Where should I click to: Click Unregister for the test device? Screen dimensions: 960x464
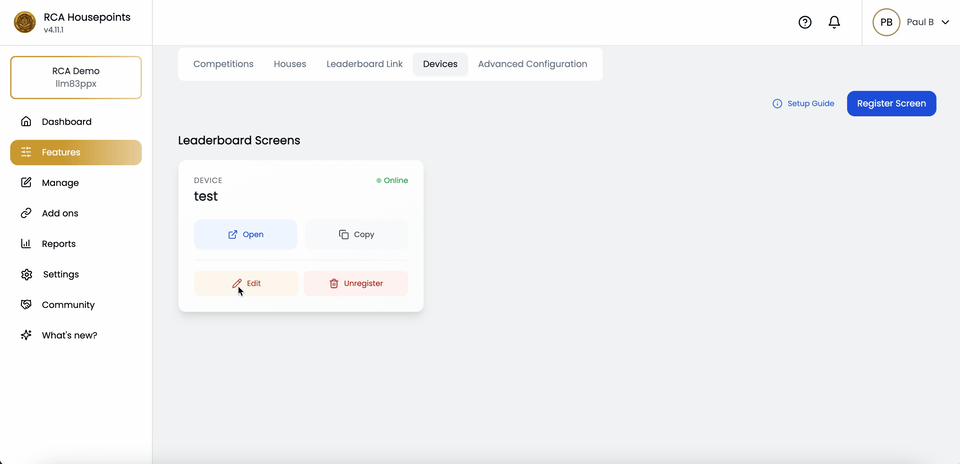[356, 283]
